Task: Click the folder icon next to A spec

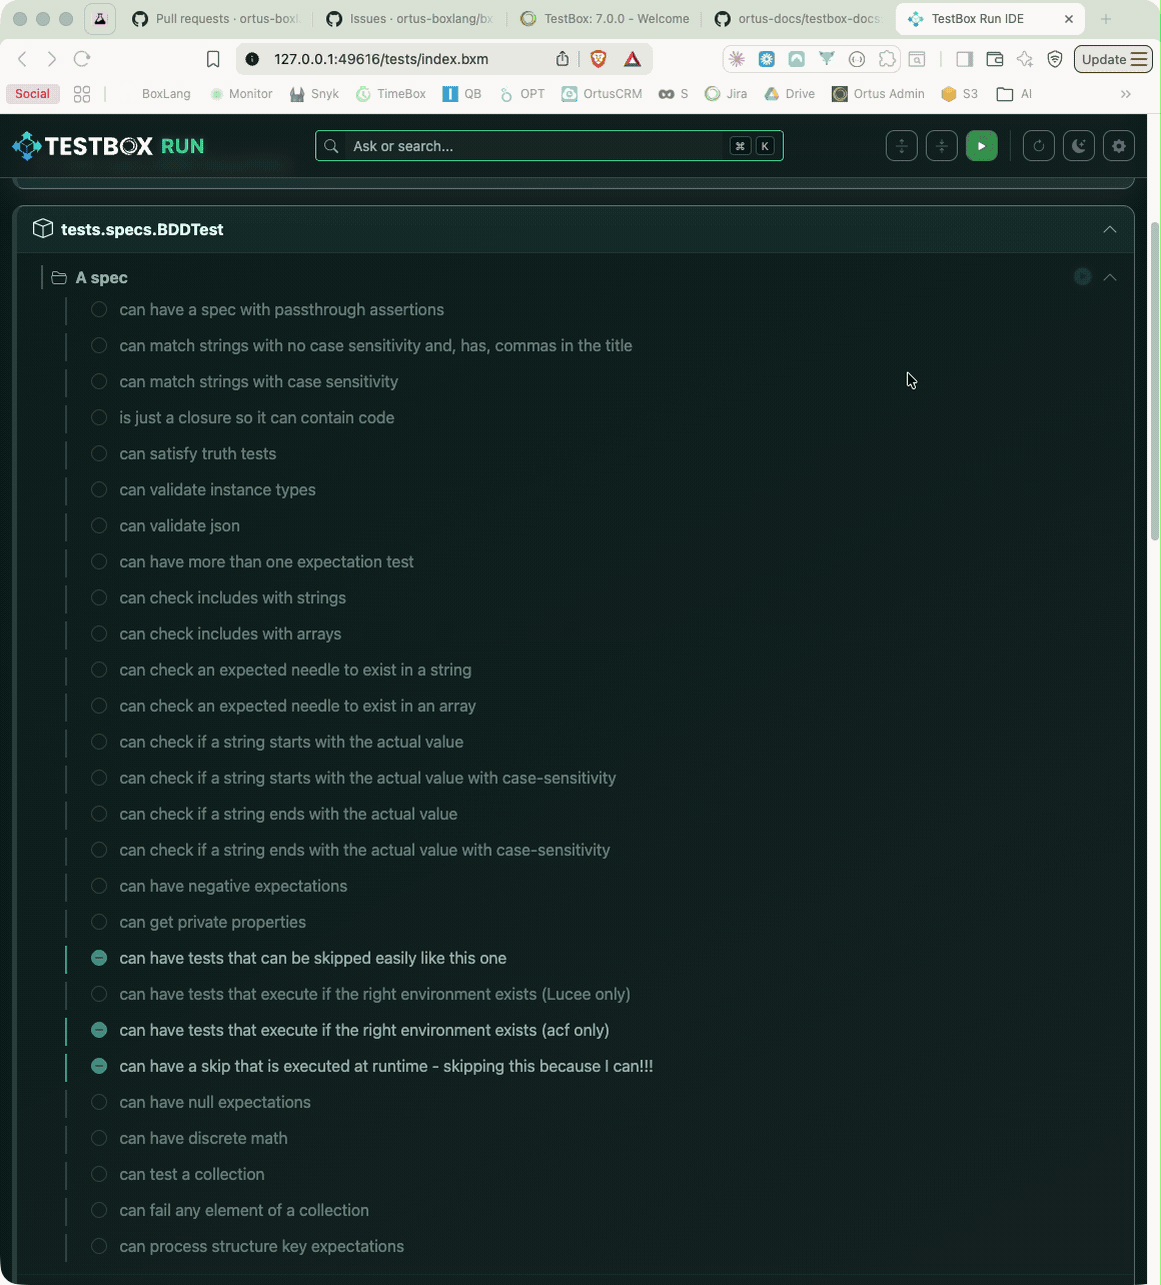Action: point(59,277)
